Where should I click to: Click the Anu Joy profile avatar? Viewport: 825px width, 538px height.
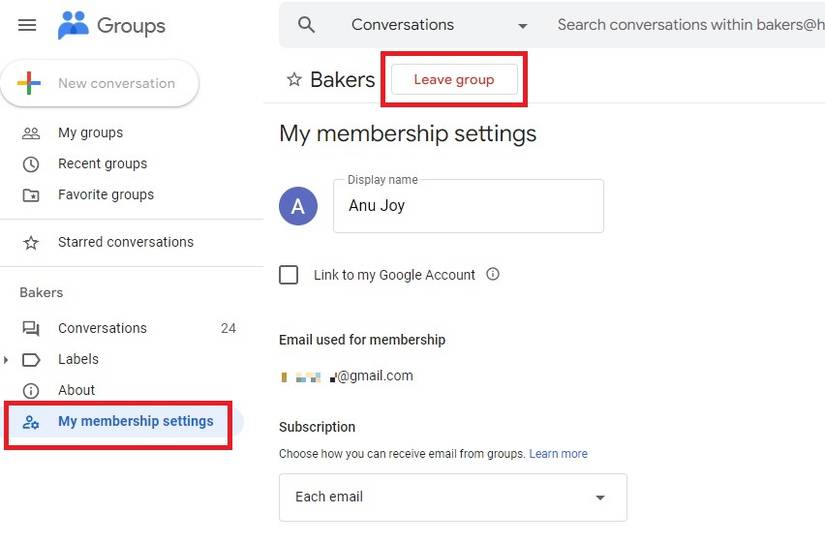pos(298,206)
